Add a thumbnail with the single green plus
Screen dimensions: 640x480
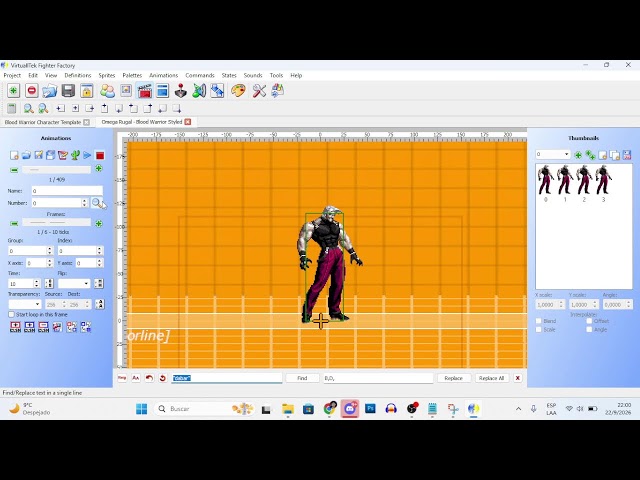tap(578, 155)
